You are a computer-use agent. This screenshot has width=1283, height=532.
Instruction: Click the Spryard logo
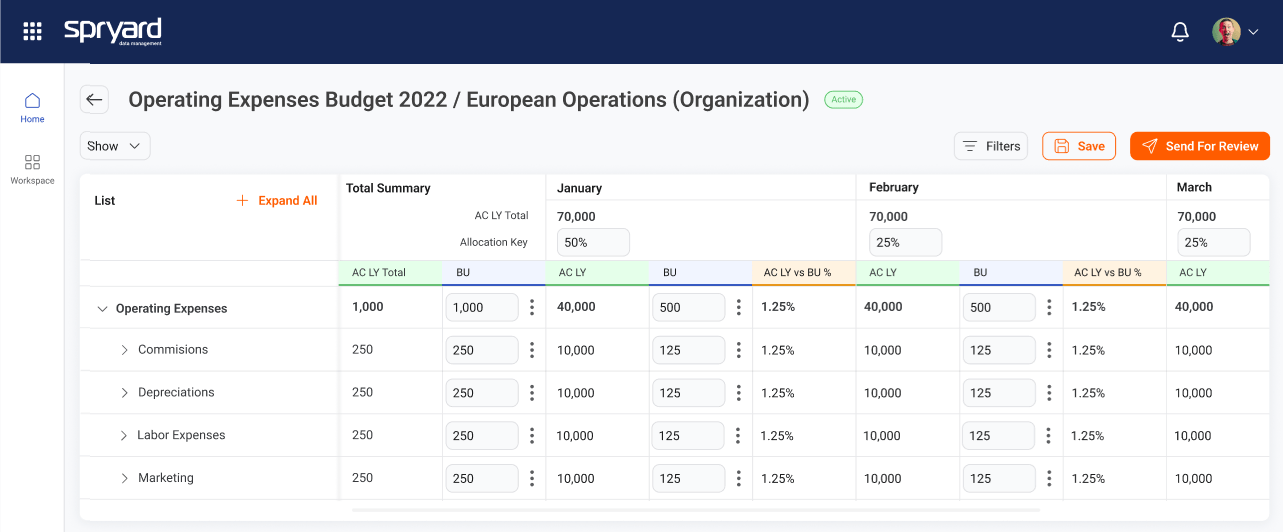point(112,31)
